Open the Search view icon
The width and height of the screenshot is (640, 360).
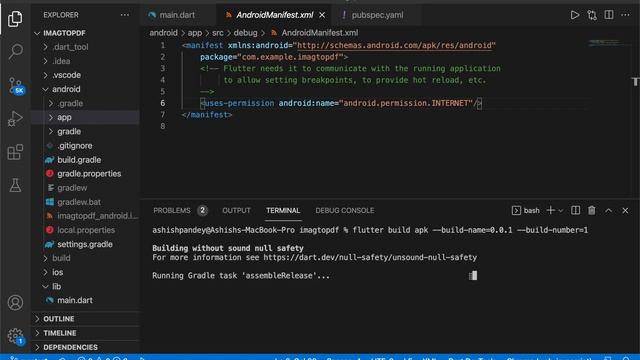tap(15, 52)
